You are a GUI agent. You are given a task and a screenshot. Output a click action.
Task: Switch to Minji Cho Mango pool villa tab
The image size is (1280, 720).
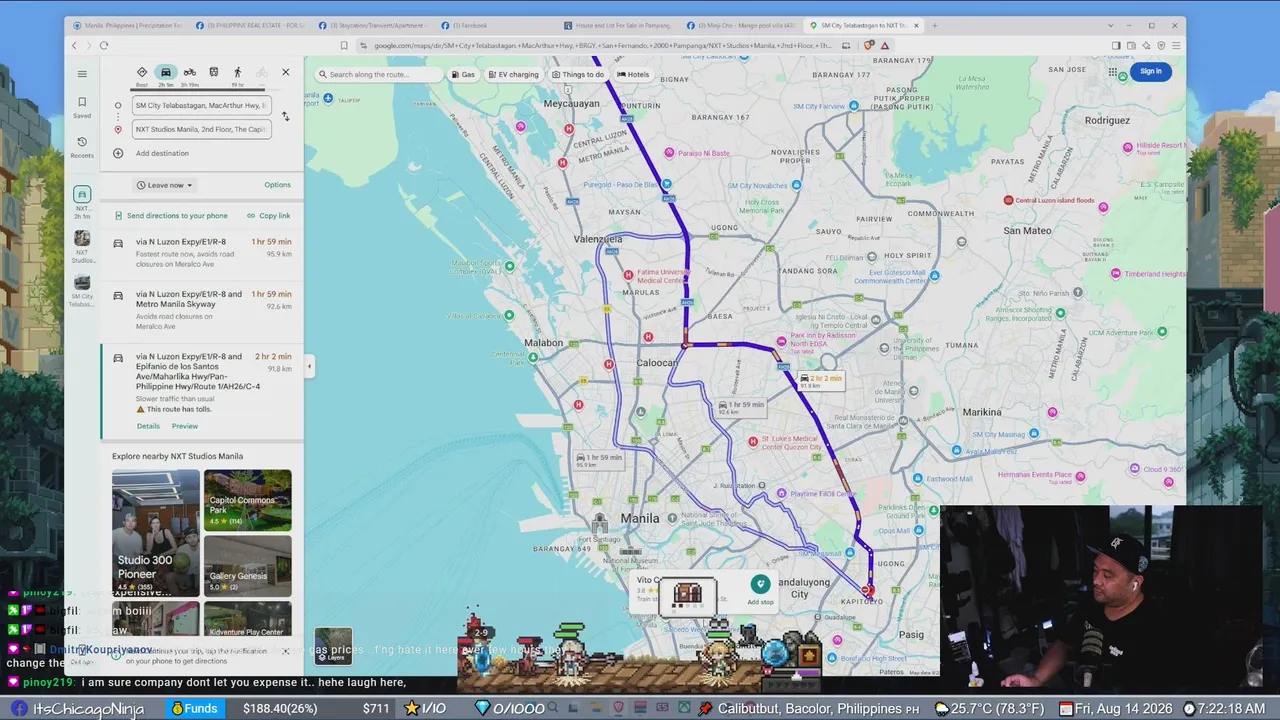coord(741,25)
